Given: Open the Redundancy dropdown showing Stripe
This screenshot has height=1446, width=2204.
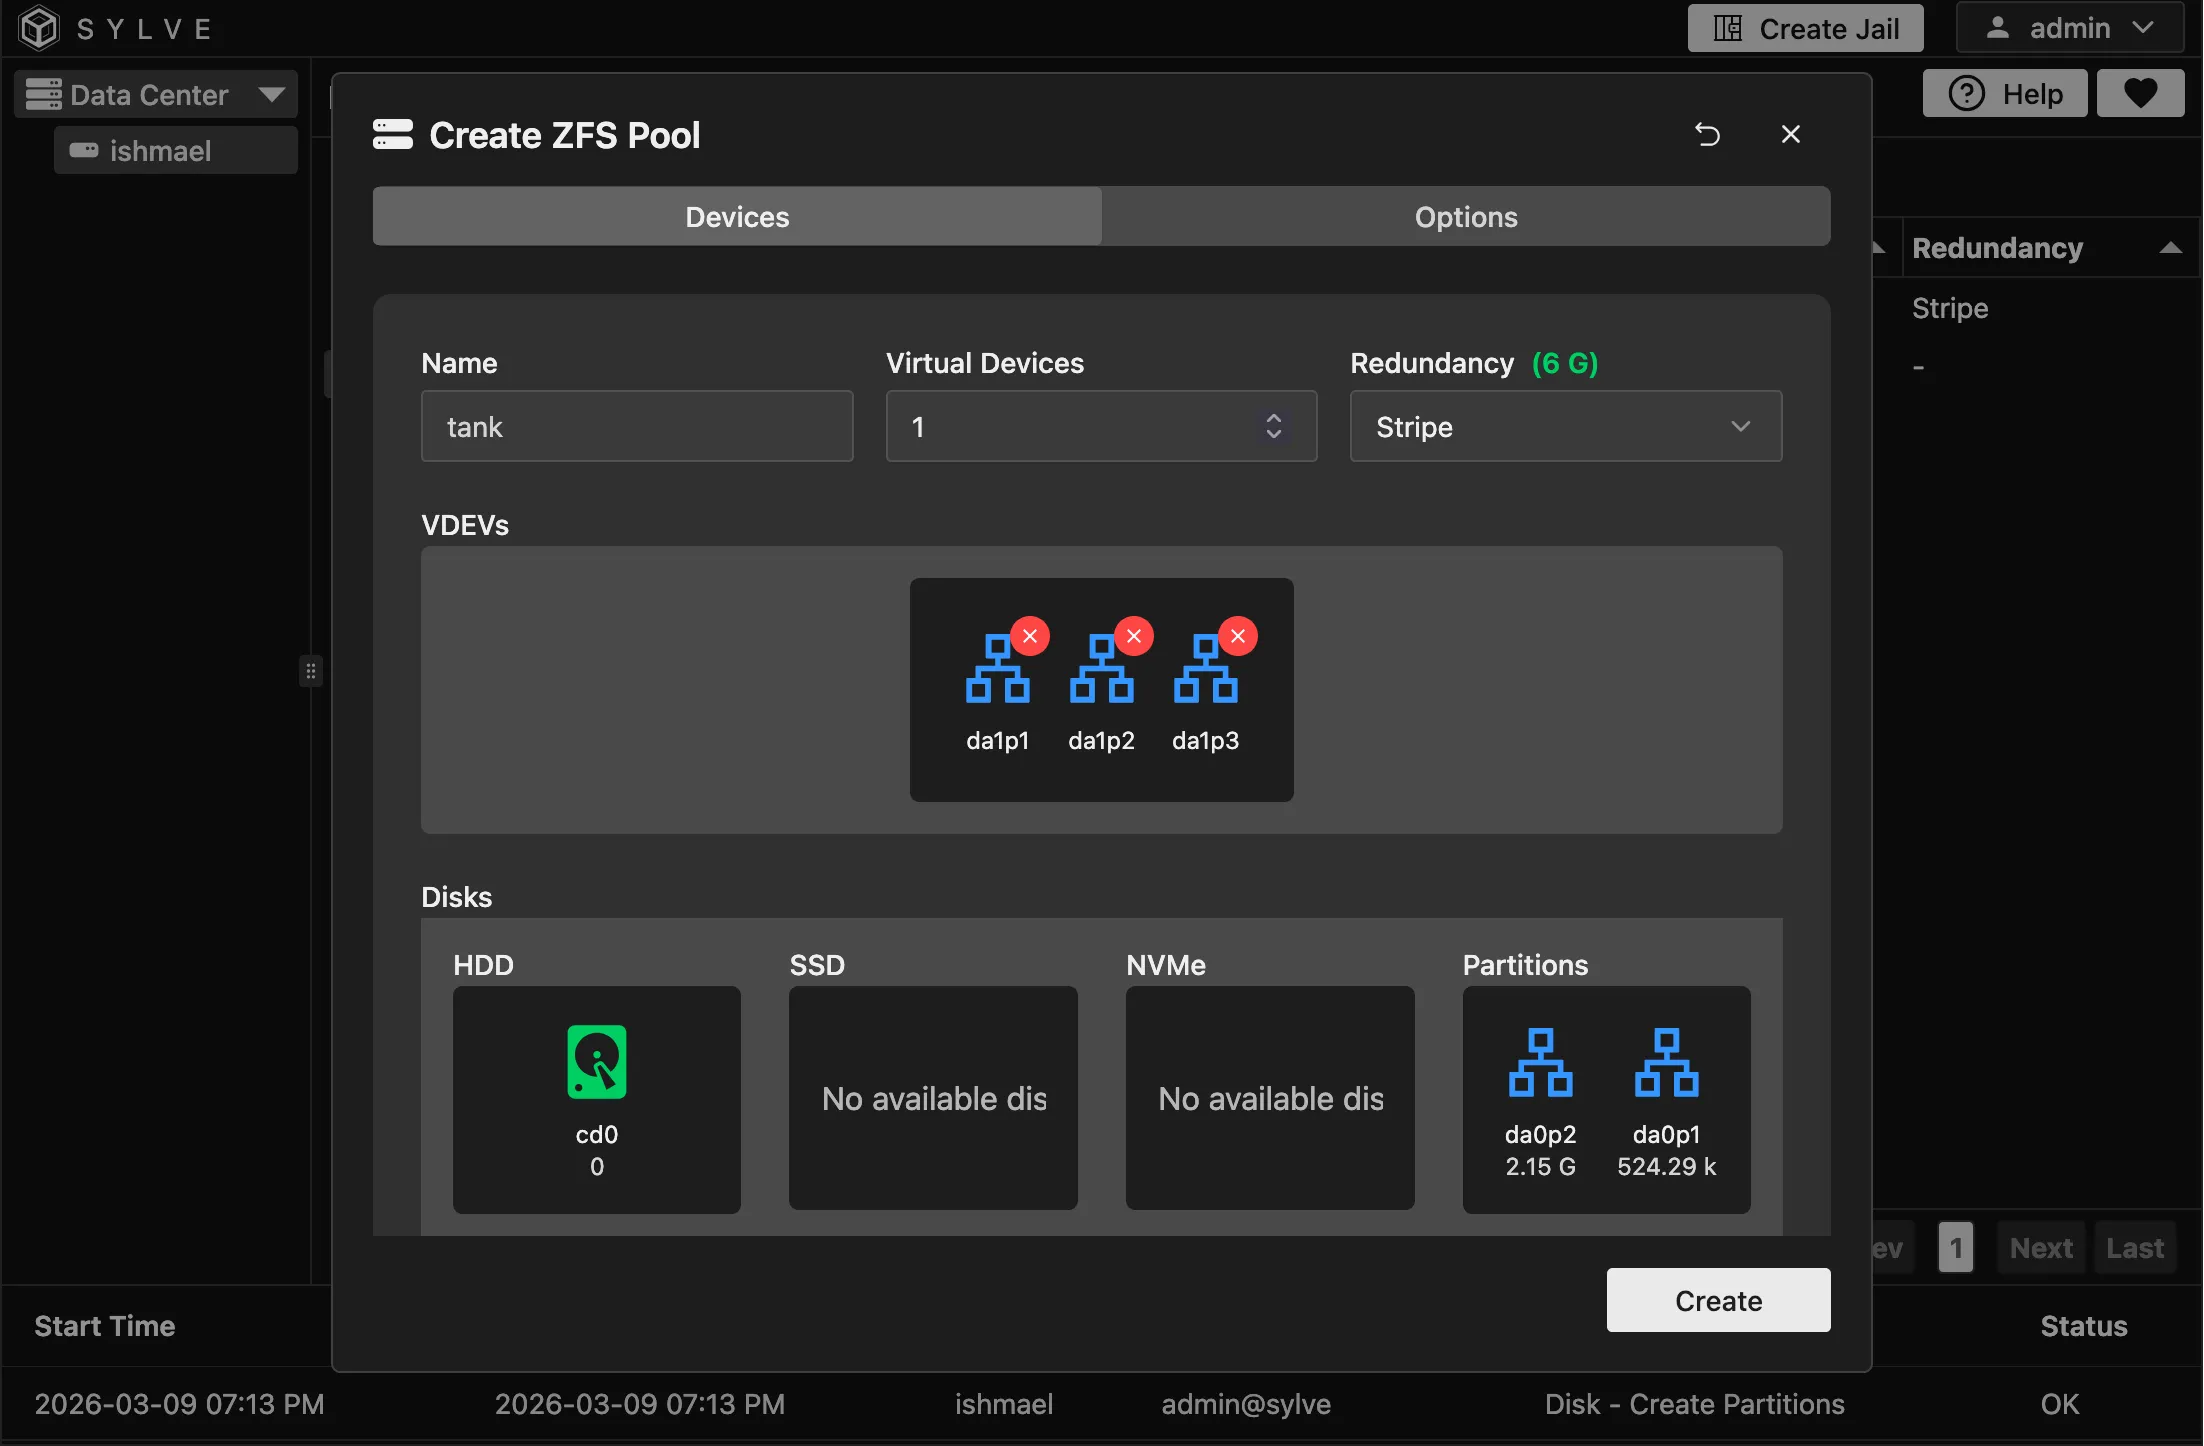Looking at the screenshot, I should (x=1564, y=426).
